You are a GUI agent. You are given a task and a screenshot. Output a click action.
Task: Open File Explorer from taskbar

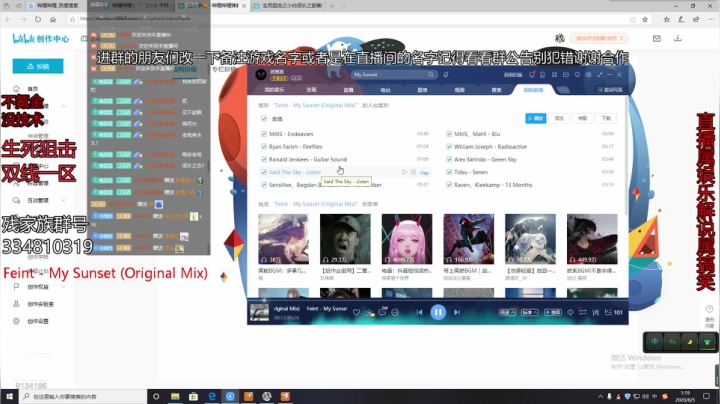[x=175, y=396]
